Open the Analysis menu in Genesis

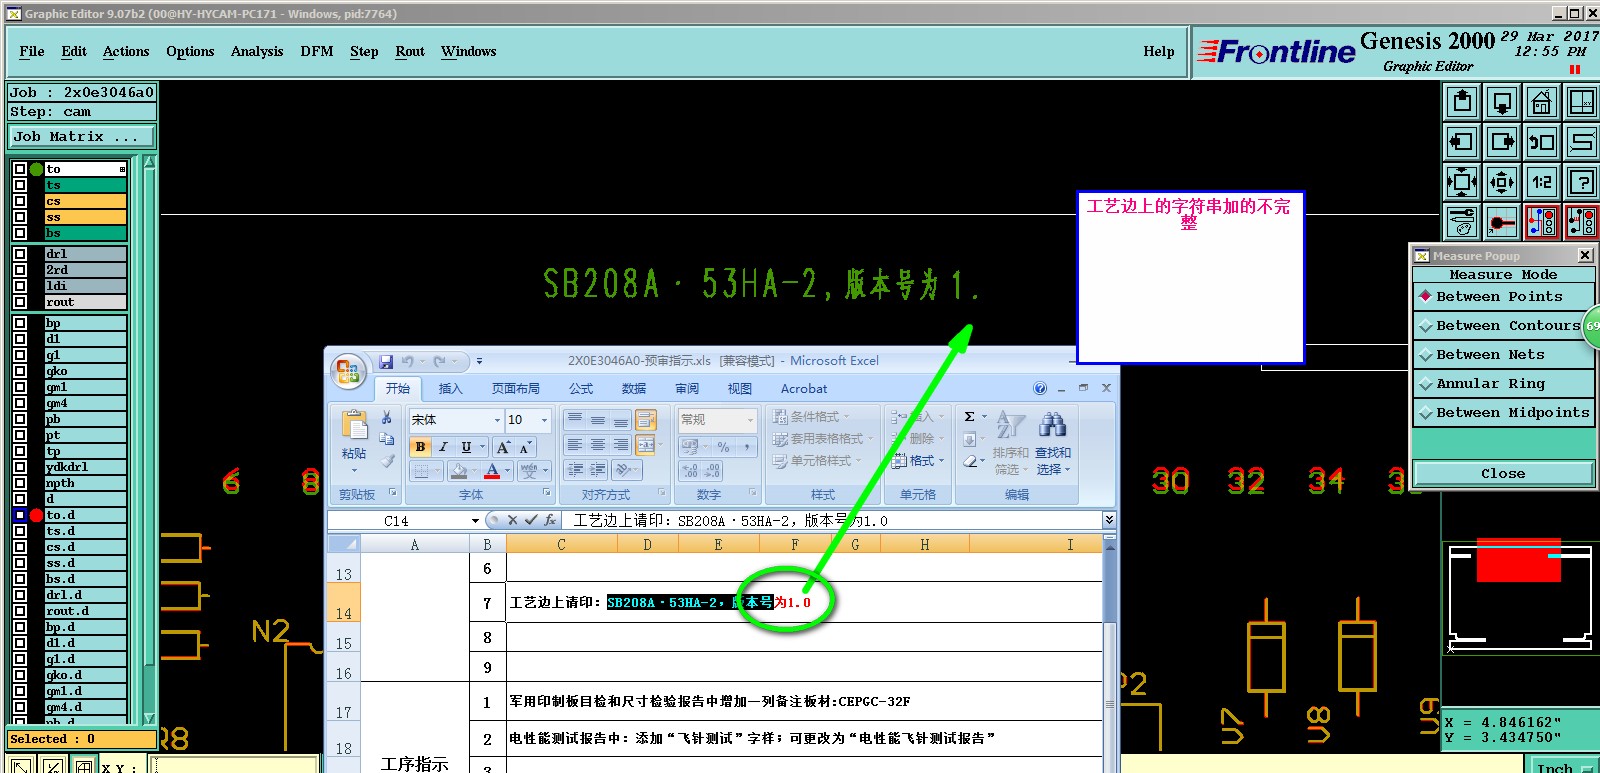pos(257,52)
